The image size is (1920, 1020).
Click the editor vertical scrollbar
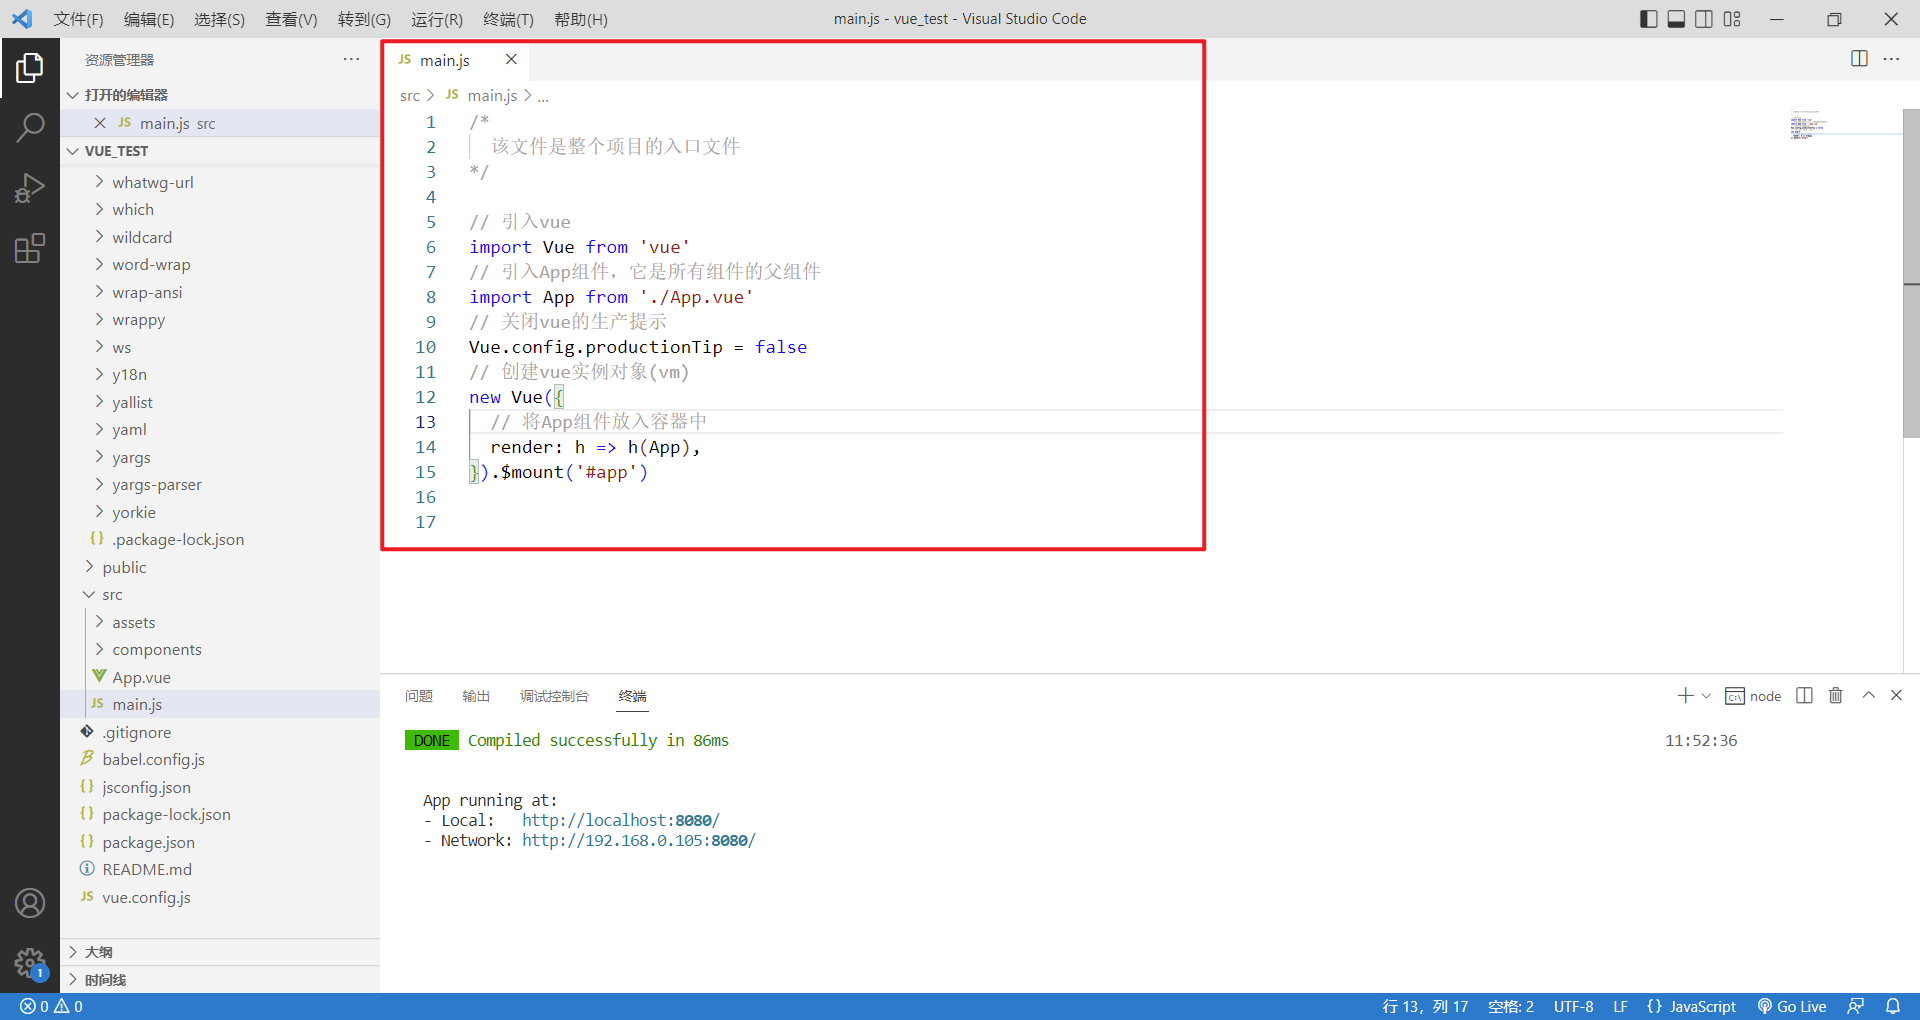click(1911, 273)
